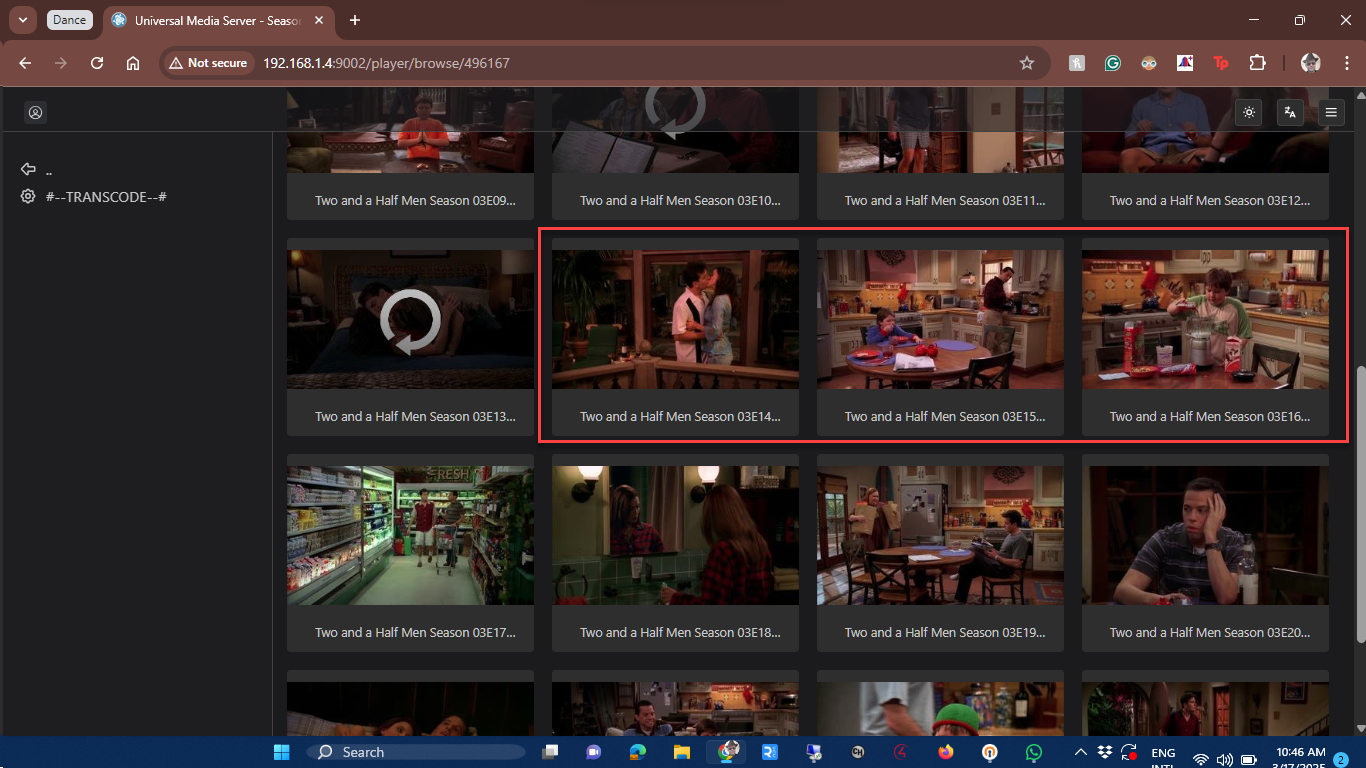Screen dimensions: 1366x768
Task: Open Task View on the taskbar
Action: (x=550, y=752)
